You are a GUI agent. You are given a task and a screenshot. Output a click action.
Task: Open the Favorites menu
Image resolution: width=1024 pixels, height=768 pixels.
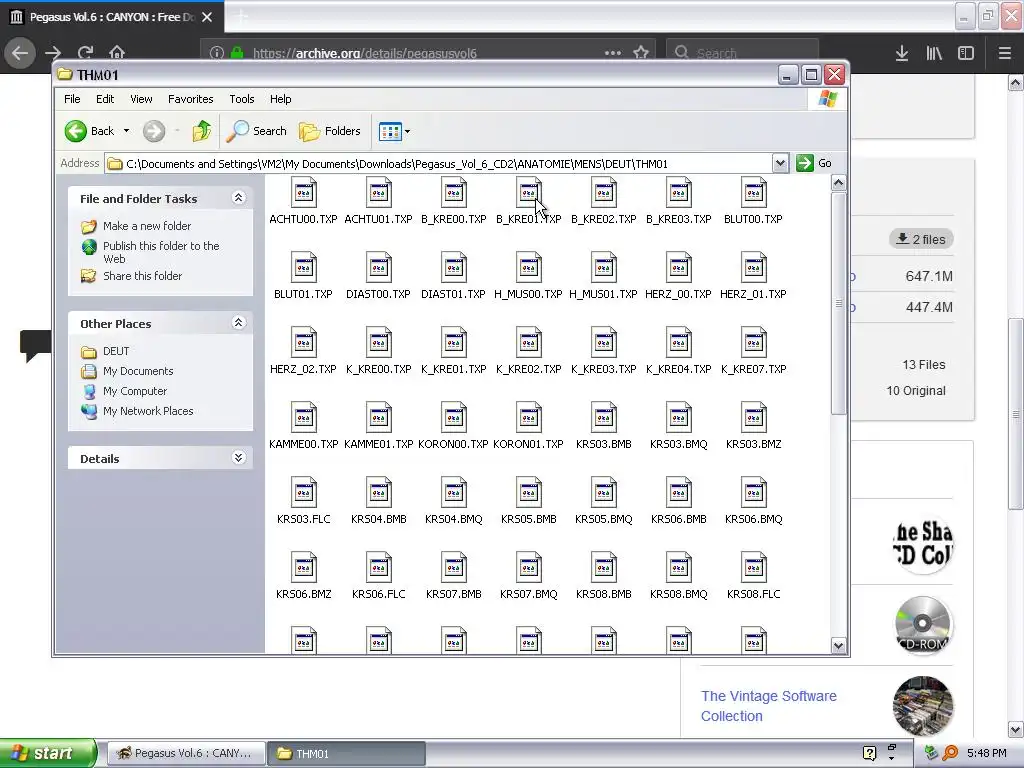tap(191, 99)
